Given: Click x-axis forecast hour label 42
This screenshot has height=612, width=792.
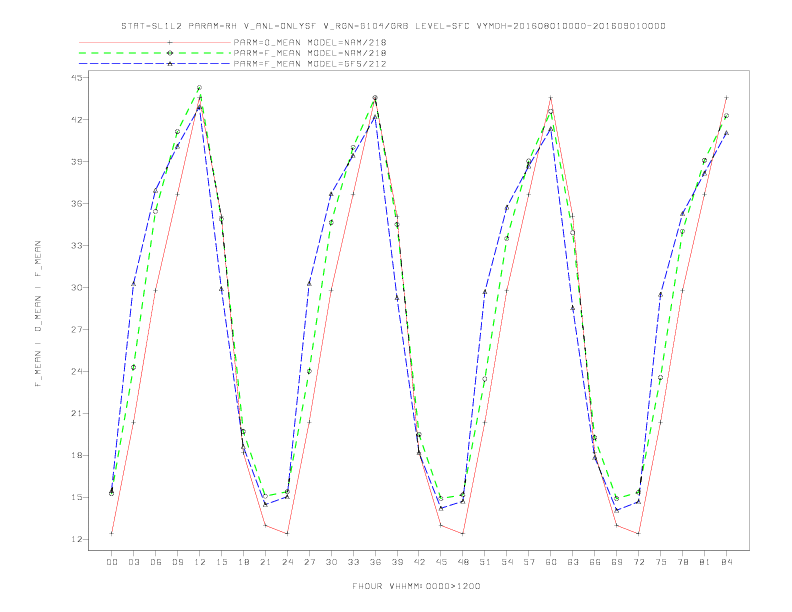Looking at the screenshot, I should [419, 562].
